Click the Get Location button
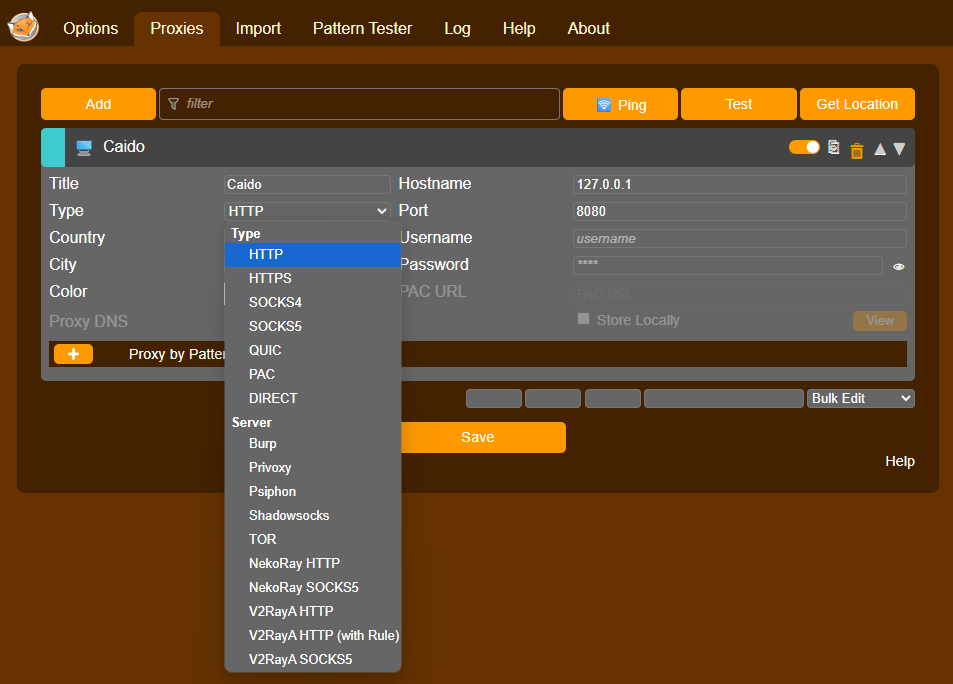953x684 pixels. tap(857, 103)
